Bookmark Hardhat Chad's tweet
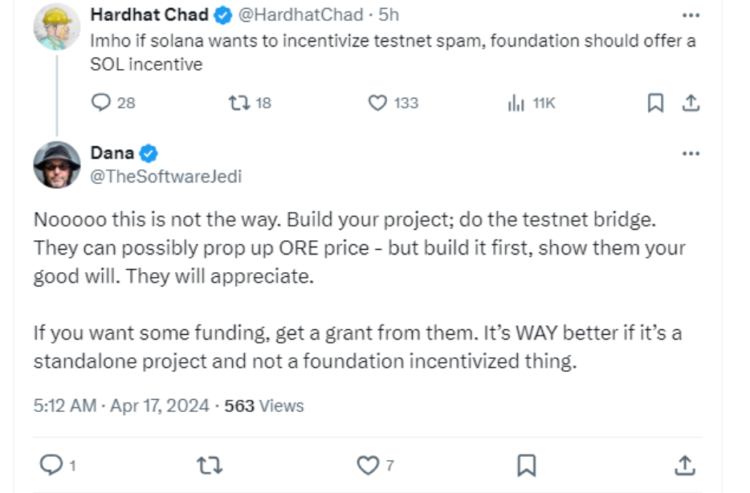Screen dimensions: 750x493 (x=655, y=102)
